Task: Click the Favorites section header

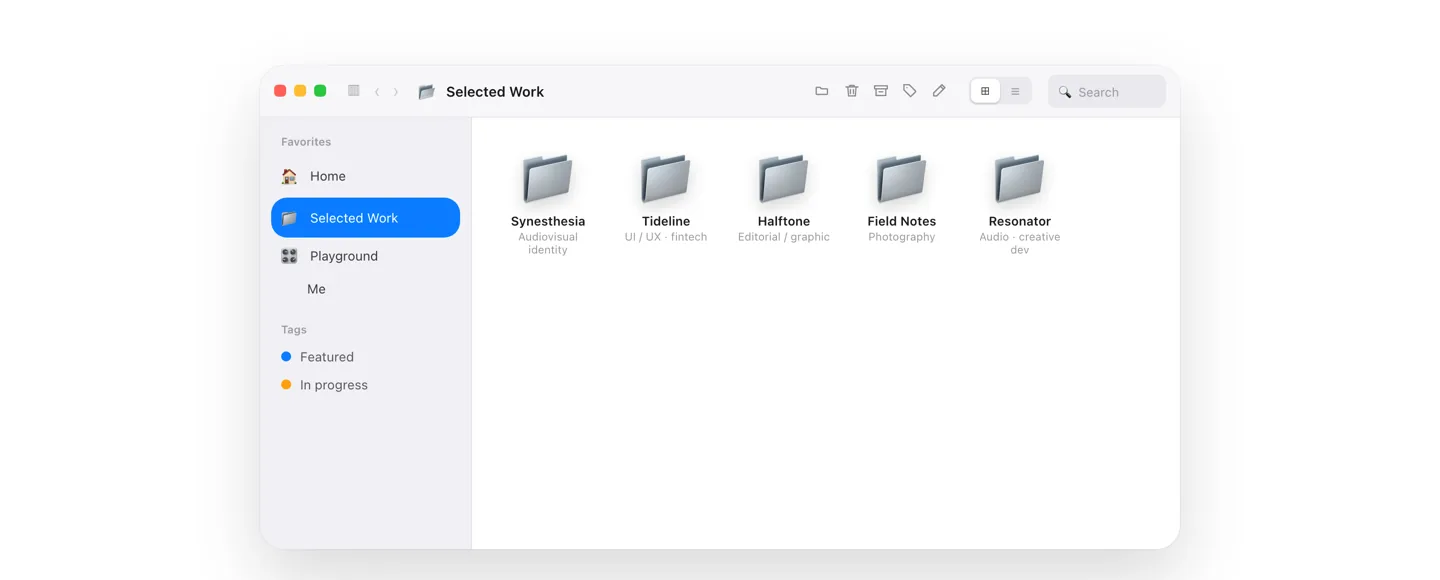Action: click(x=306, y=142)
